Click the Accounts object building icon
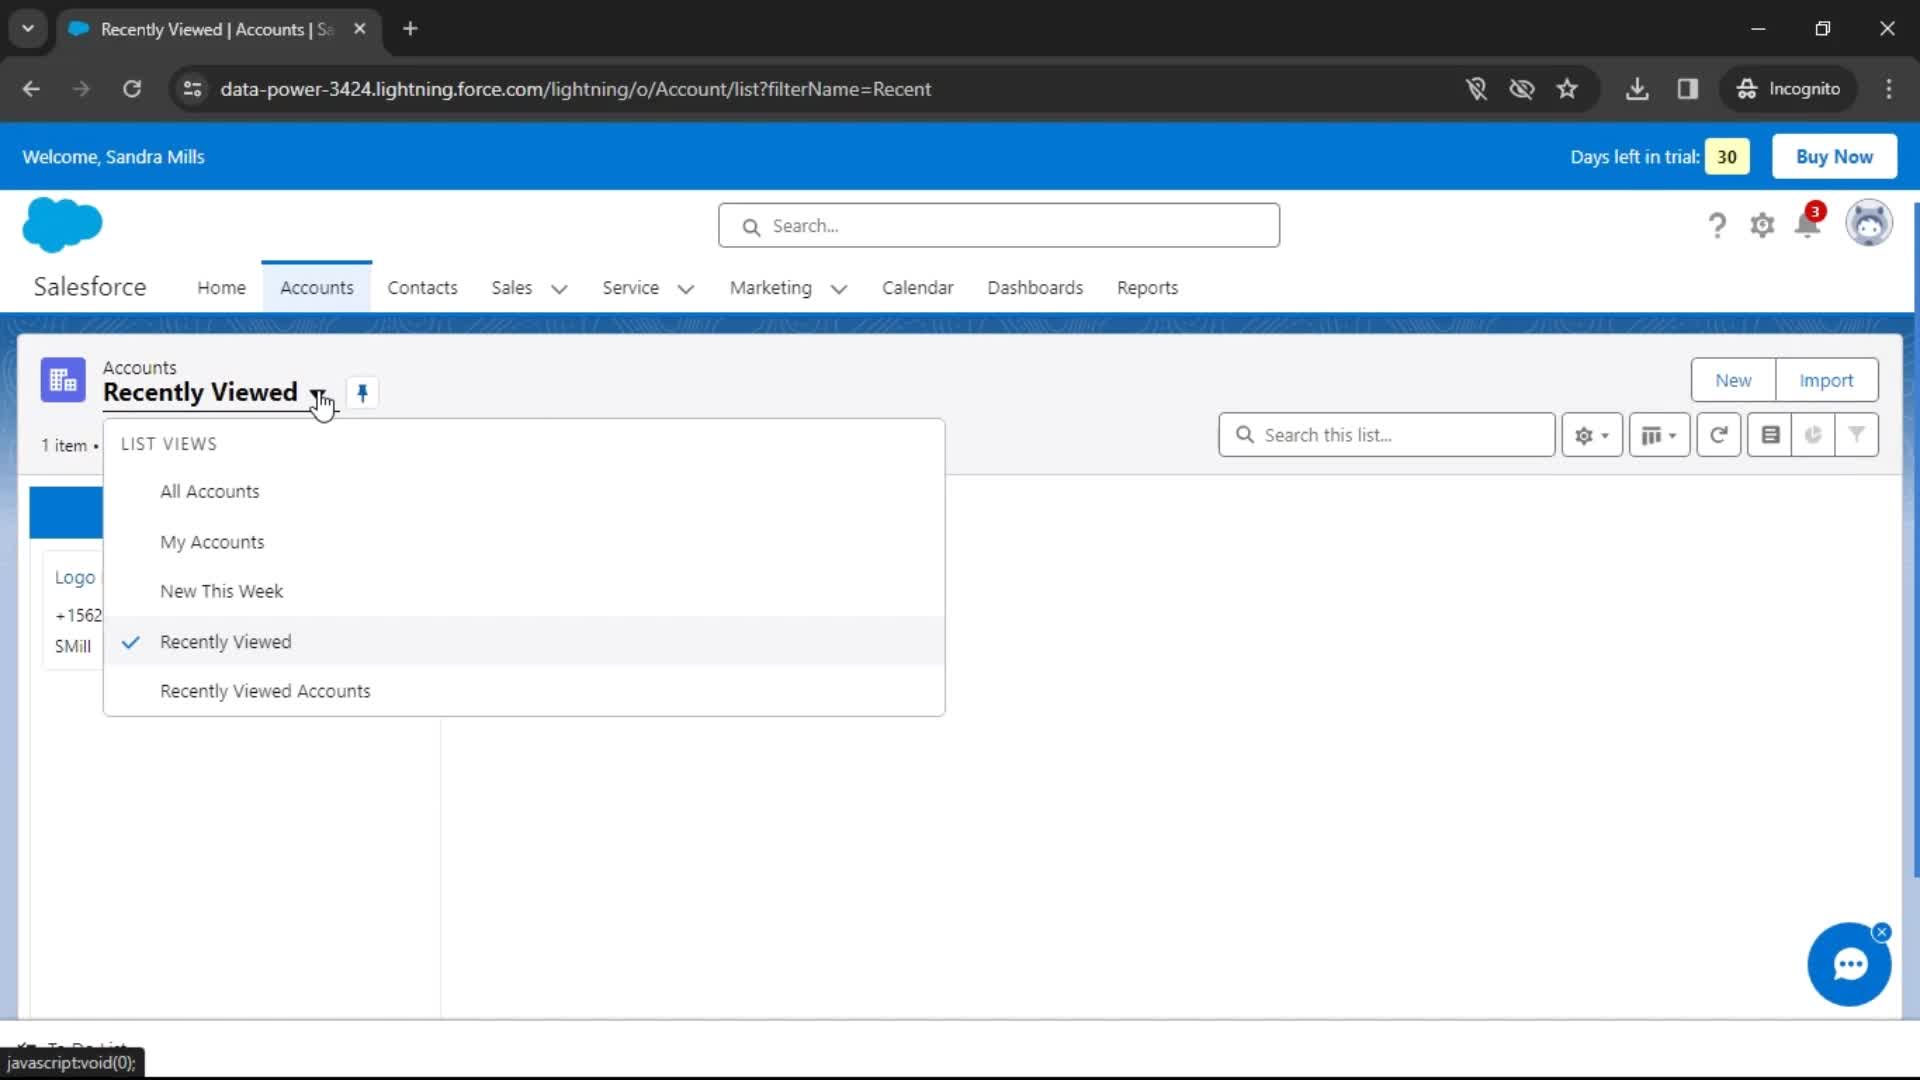 [x=63, y=380]
